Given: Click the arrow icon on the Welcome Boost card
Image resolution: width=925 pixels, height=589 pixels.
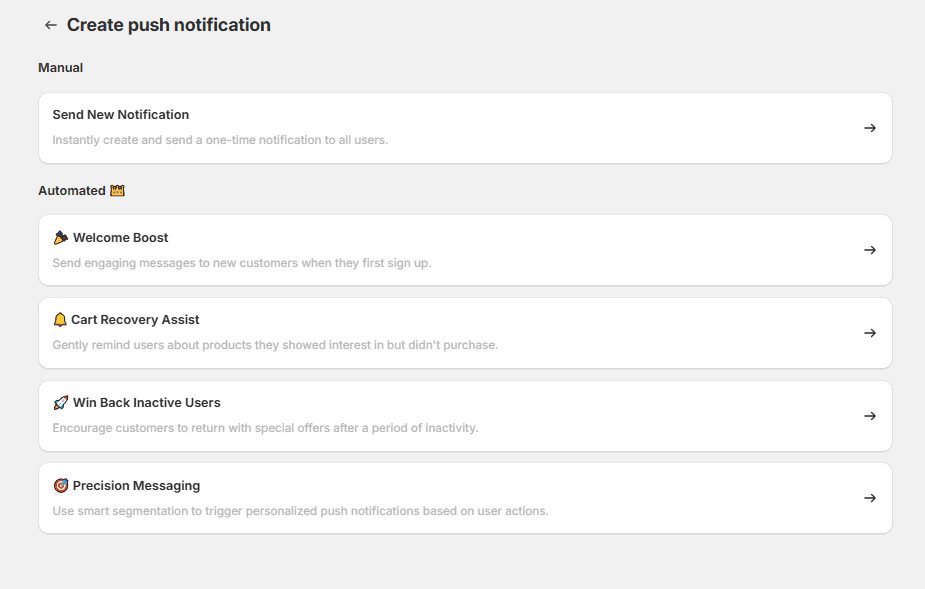Looking at the screenshot, I should pos(869,250).
